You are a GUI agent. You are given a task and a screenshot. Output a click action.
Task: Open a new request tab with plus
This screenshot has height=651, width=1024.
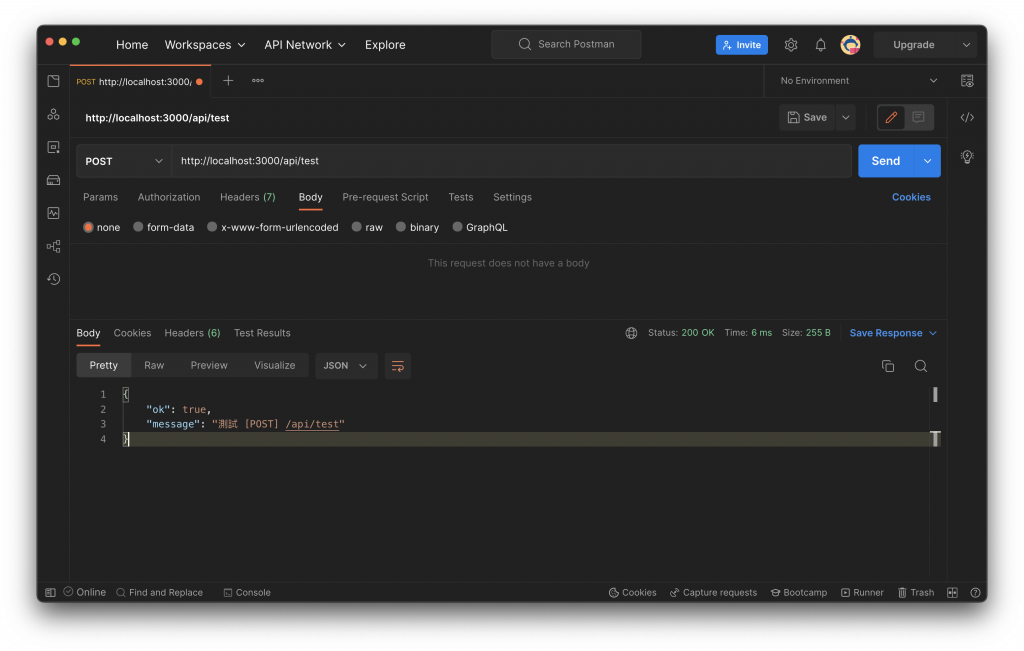click(228, 81)
